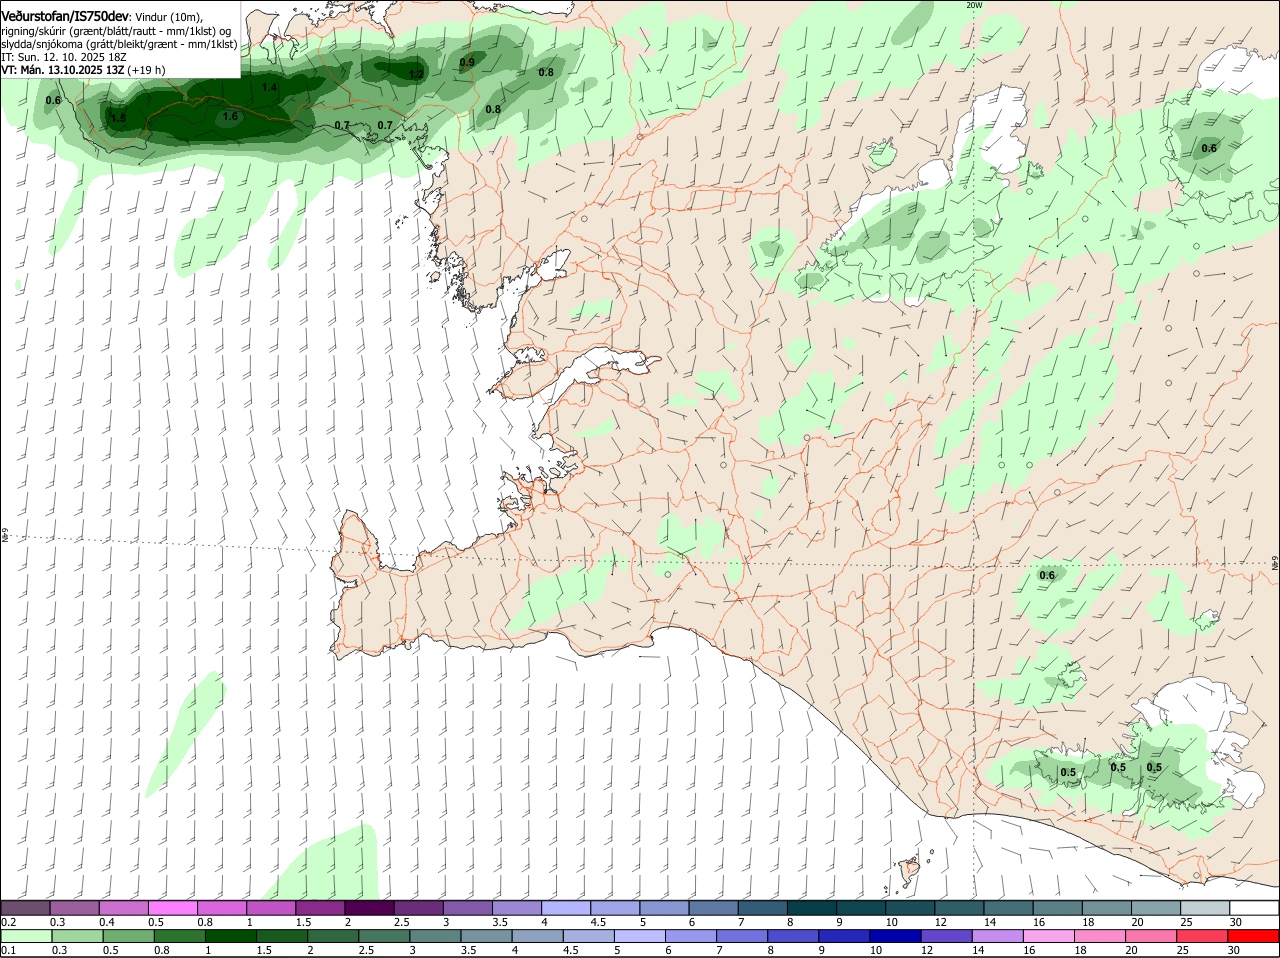Click the 'VT: Mán. 13.10.2025 13Z' valid time

click(x=62, y=70)
